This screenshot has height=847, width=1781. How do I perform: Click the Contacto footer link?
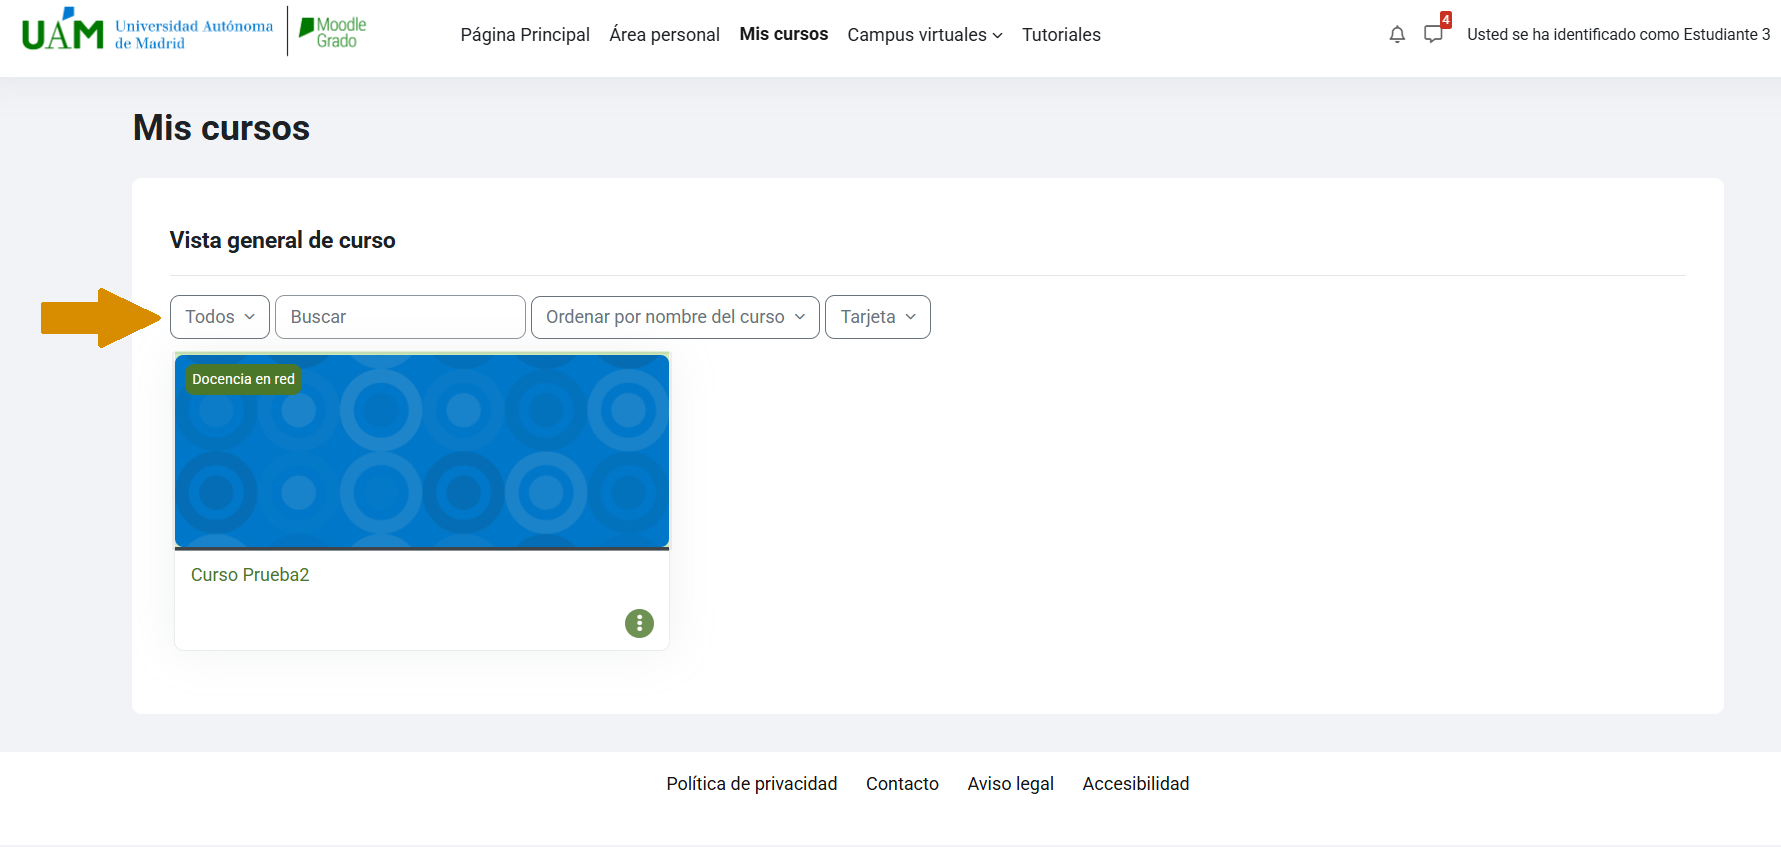point(902,784)
